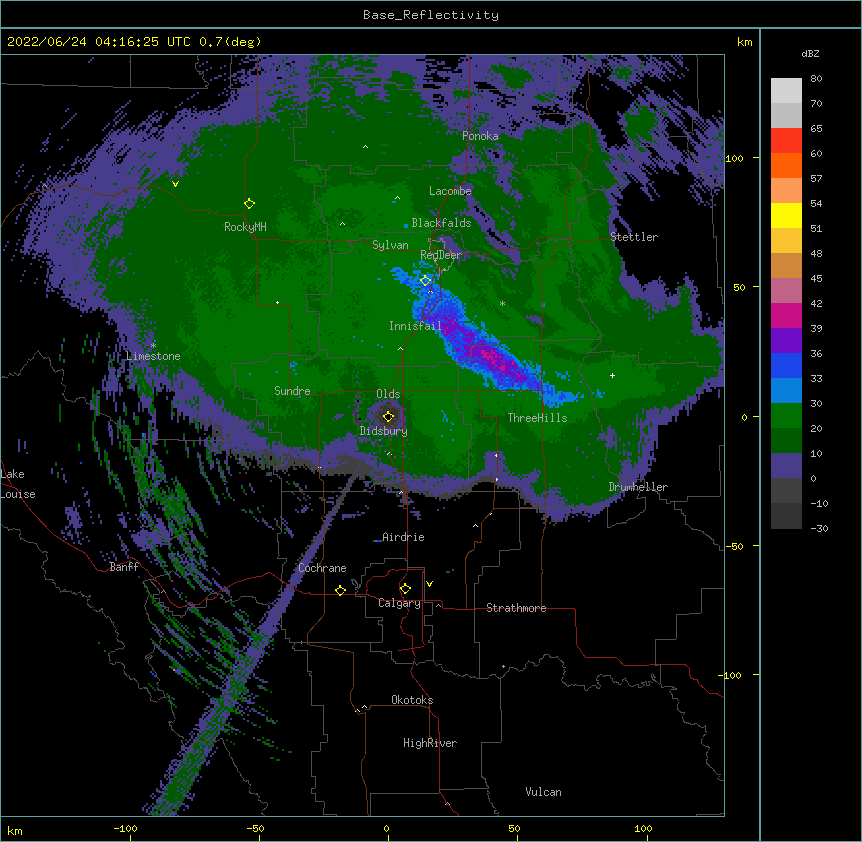Click the dBZ legend heading
The width and height of the screenshot is (862, 842).
point(810,53)
